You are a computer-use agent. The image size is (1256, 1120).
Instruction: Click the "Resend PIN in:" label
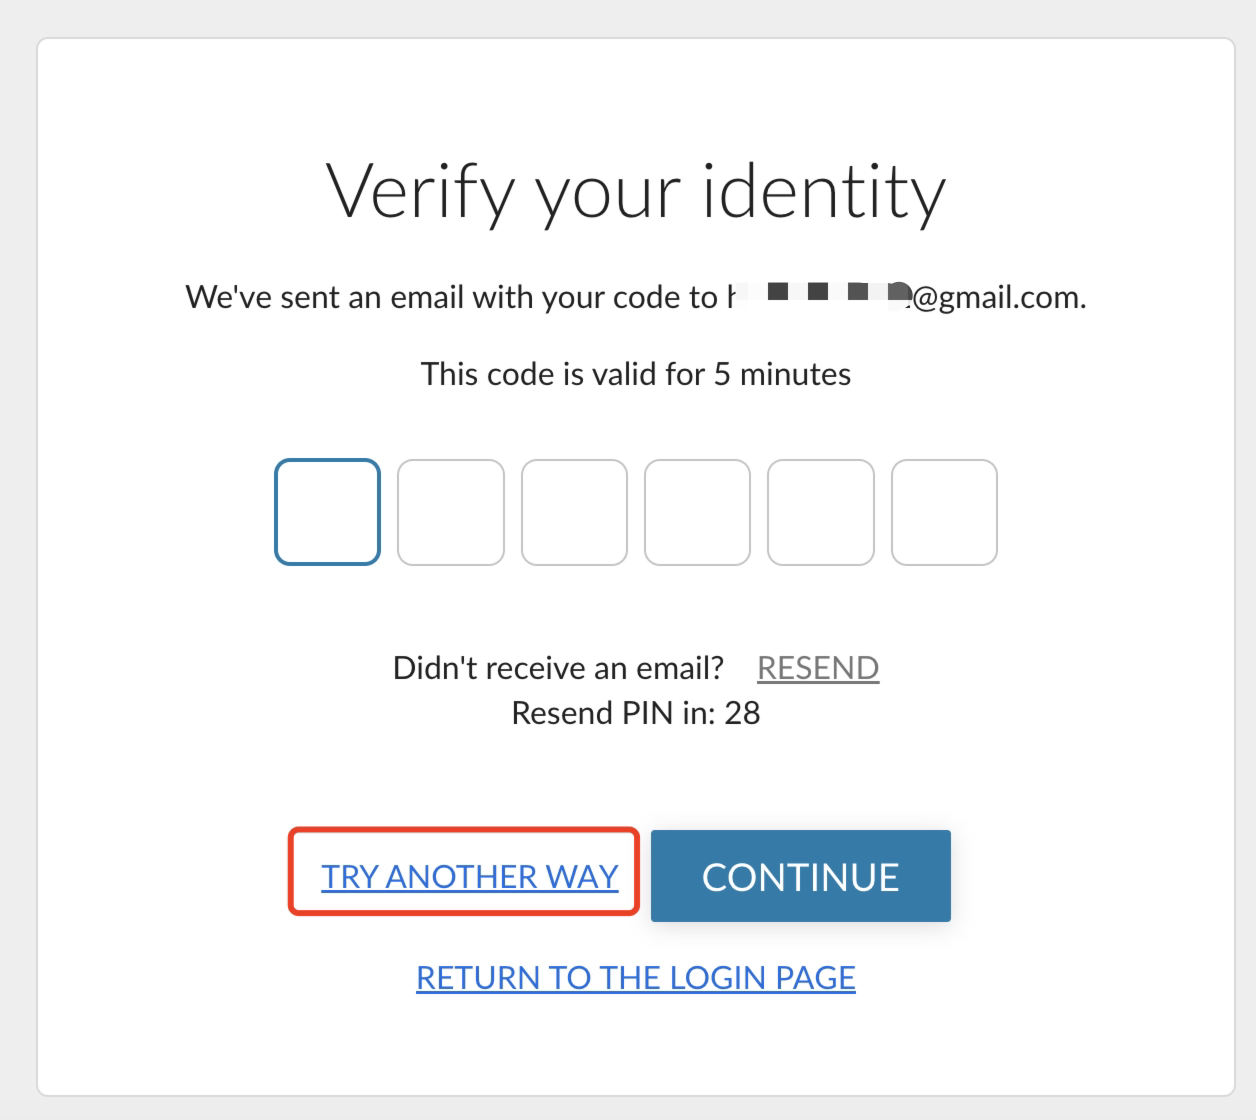pyautogui.click(x=614, y=713)
